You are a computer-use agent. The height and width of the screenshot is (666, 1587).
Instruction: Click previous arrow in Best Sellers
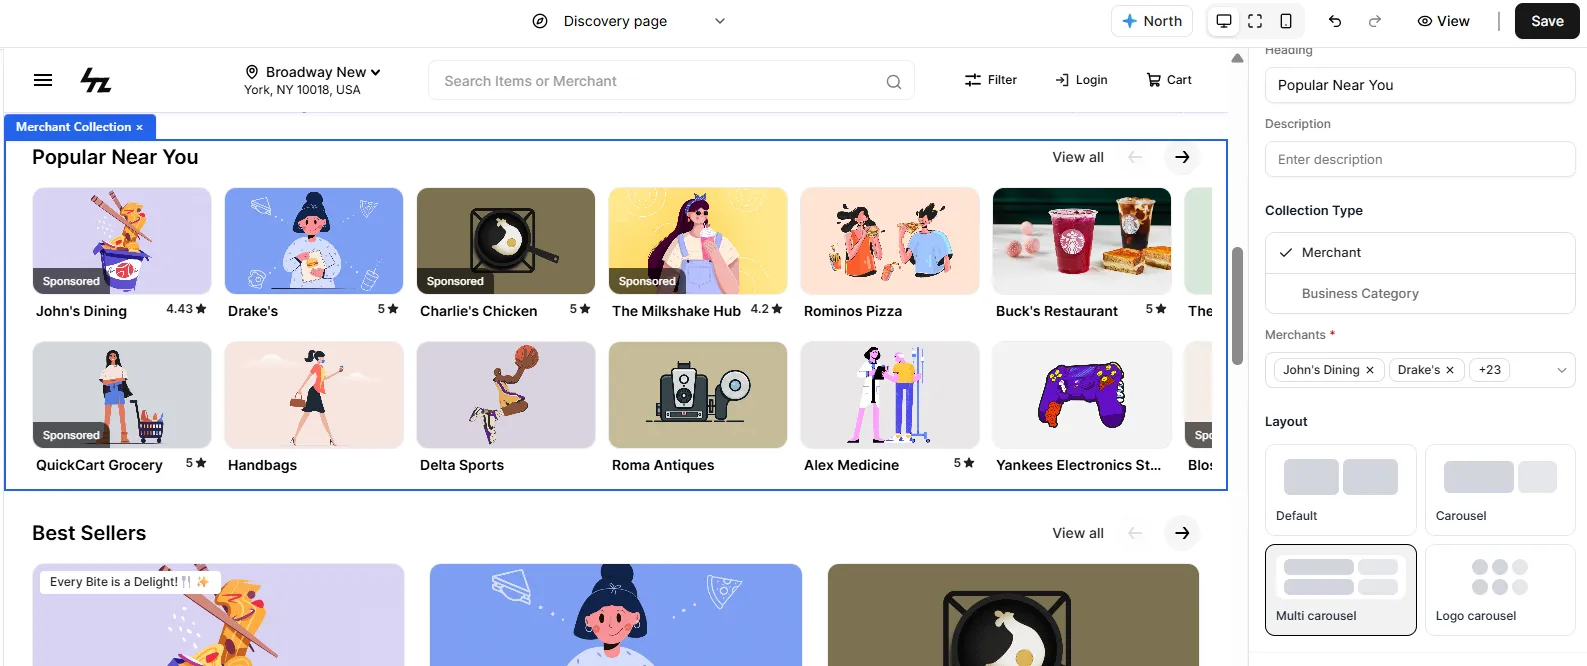point(1135,533)
